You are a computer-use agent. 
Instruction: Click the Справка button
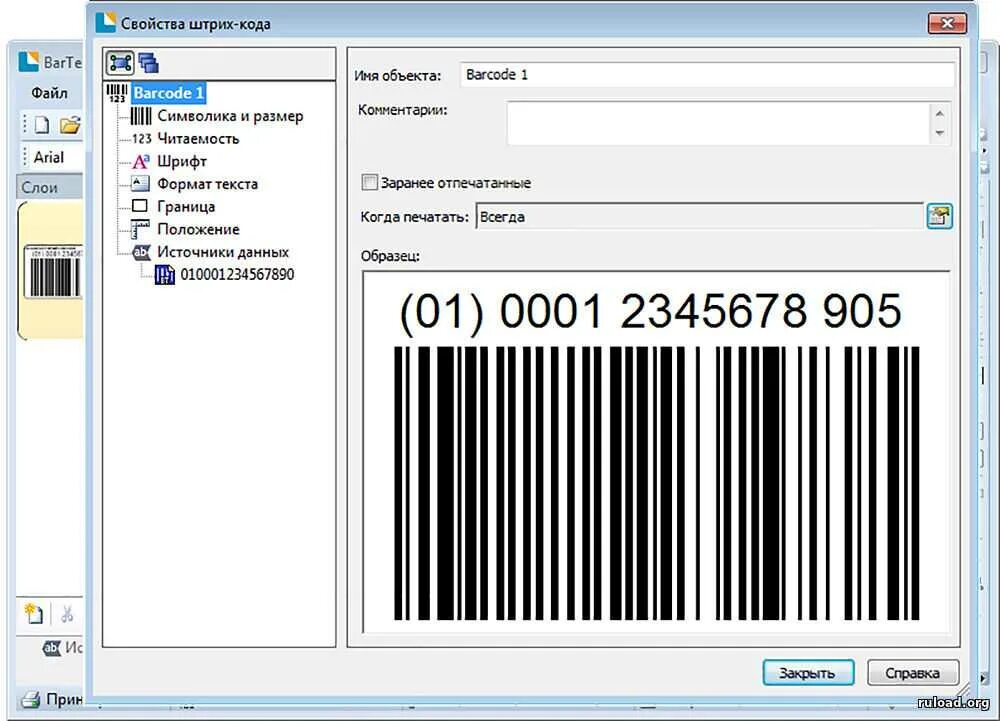pos(913,673)
